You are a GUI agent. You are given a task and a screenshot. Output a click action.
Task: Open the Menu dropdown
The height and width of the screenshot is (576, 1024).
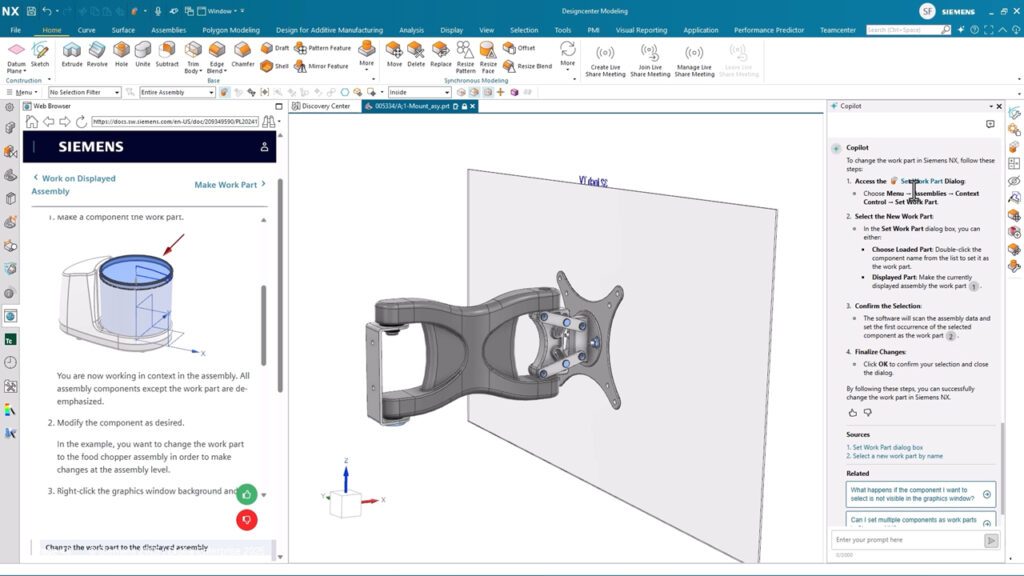22,92
